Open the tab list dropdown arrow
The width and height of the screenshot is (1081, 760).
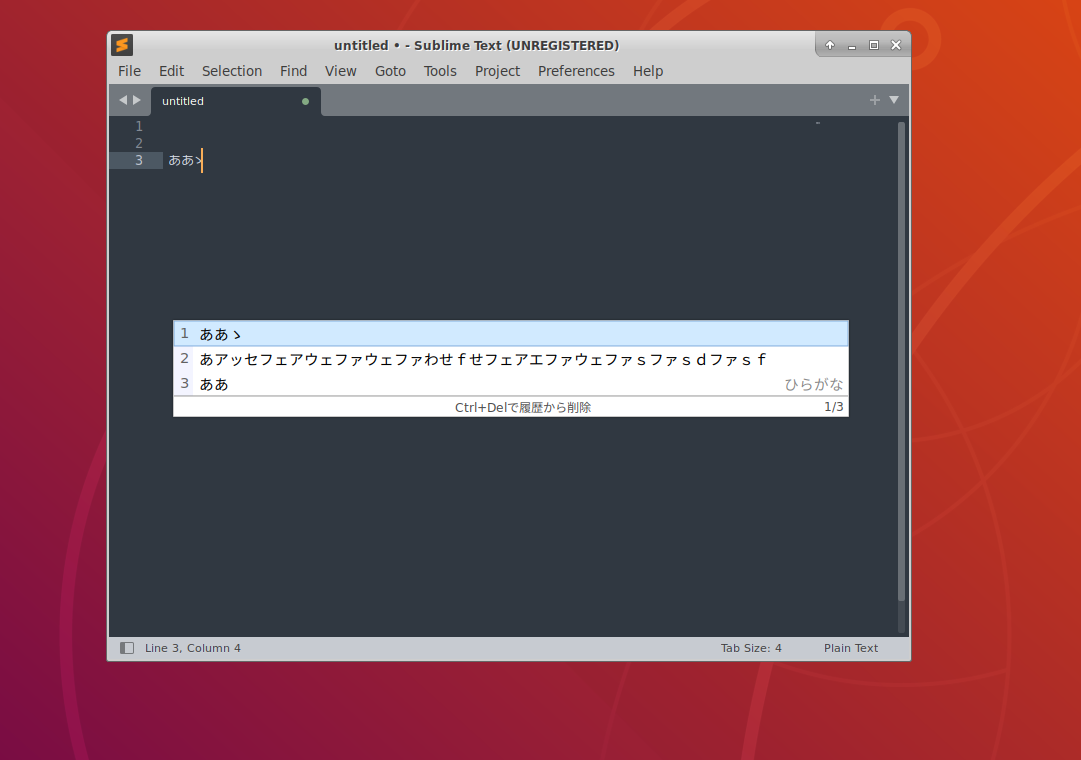[x=894, y=100]
